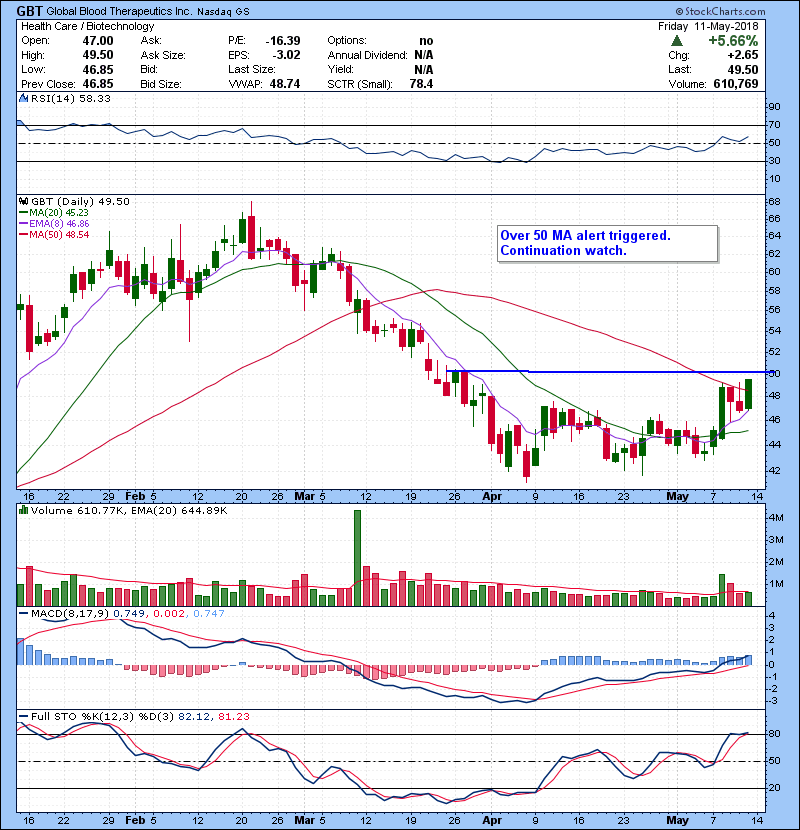Click the Full STO legend line marker
Viewport: 800px width, 830px height.
[23, 716]
